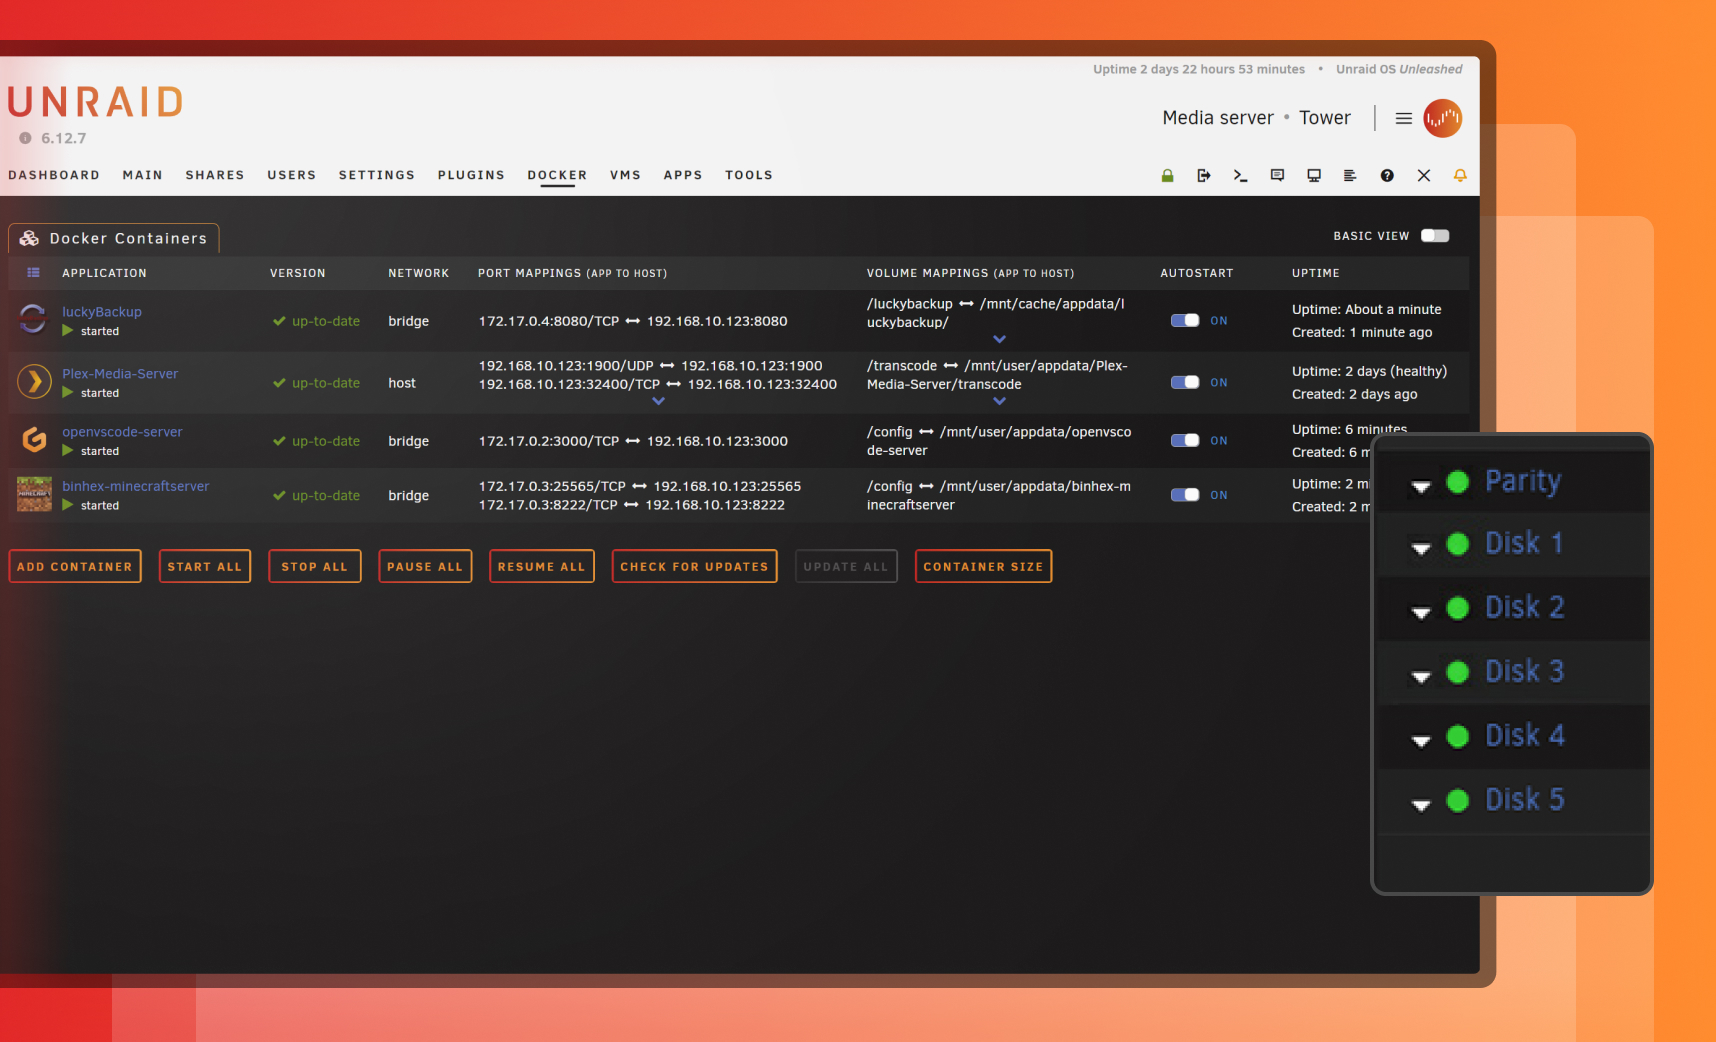Click the green status dot beside Parity
Viewport: 1716px width, 1042px height.
click(1457, 481)
